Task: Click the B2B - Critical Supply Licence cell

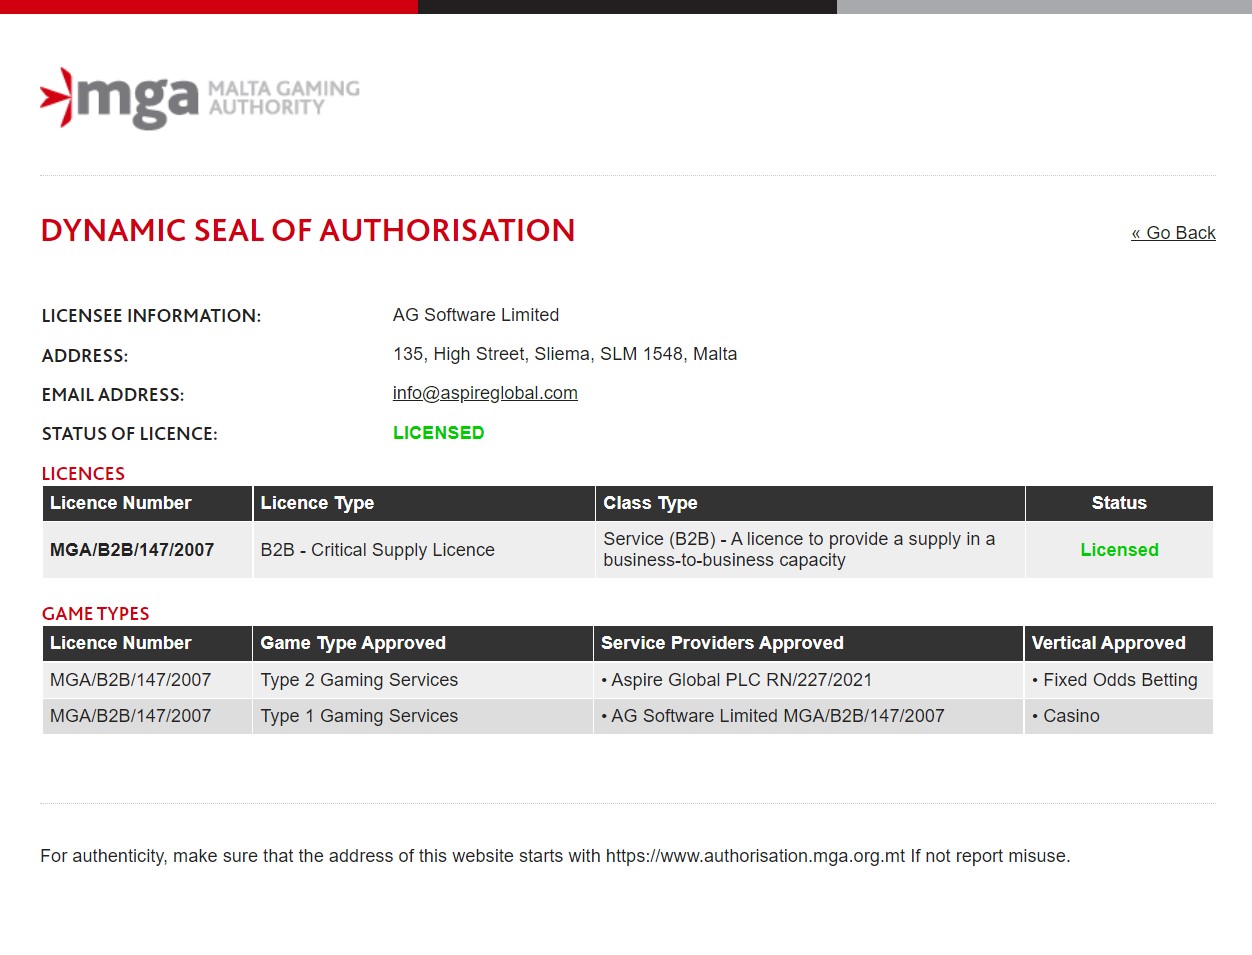Action: (x=424, y=550)
